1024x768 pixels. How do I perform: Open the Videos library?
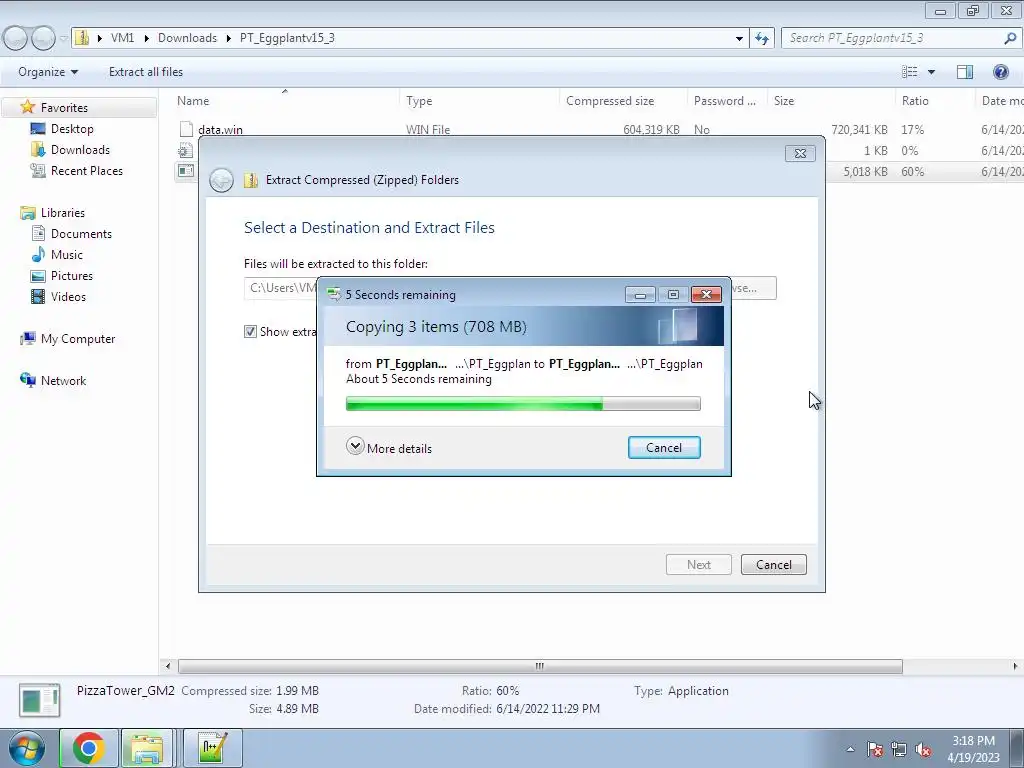(x=68, y=296)
